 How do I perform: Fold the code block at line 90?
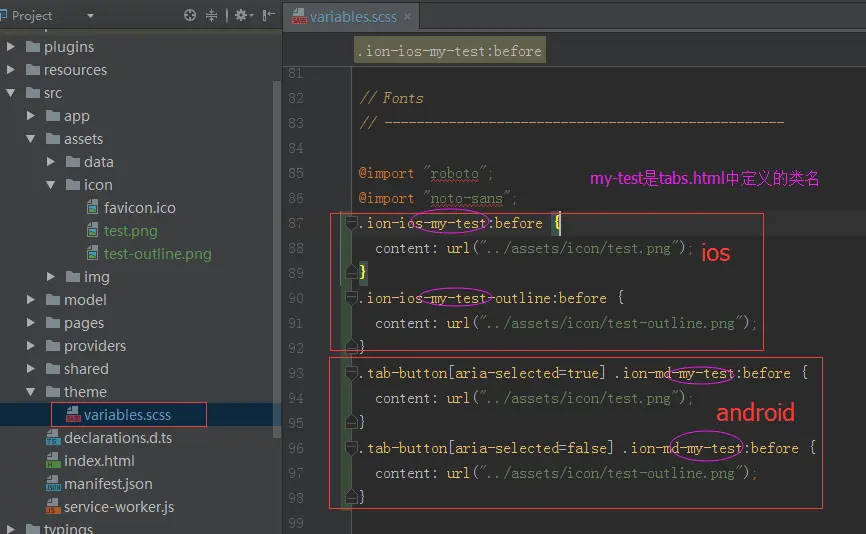(x=351, y=298)
